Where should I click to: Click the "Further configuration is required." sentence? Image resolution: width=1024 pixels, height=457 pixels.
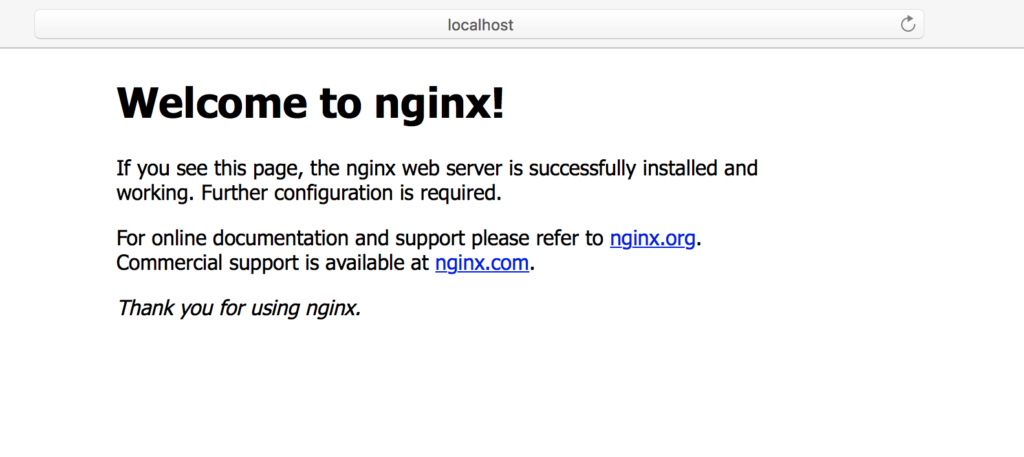(x=351, y=193)
